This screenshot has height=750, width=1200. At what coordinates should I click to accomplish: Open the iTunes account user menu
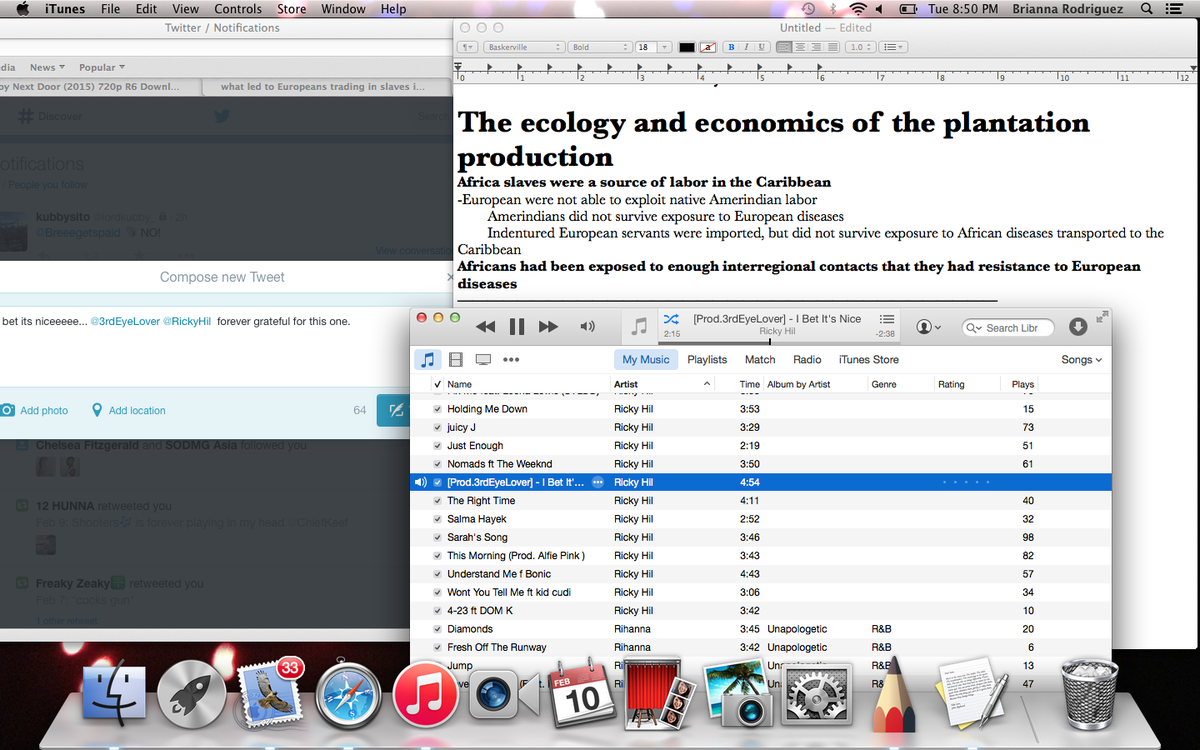pos(928,327)
